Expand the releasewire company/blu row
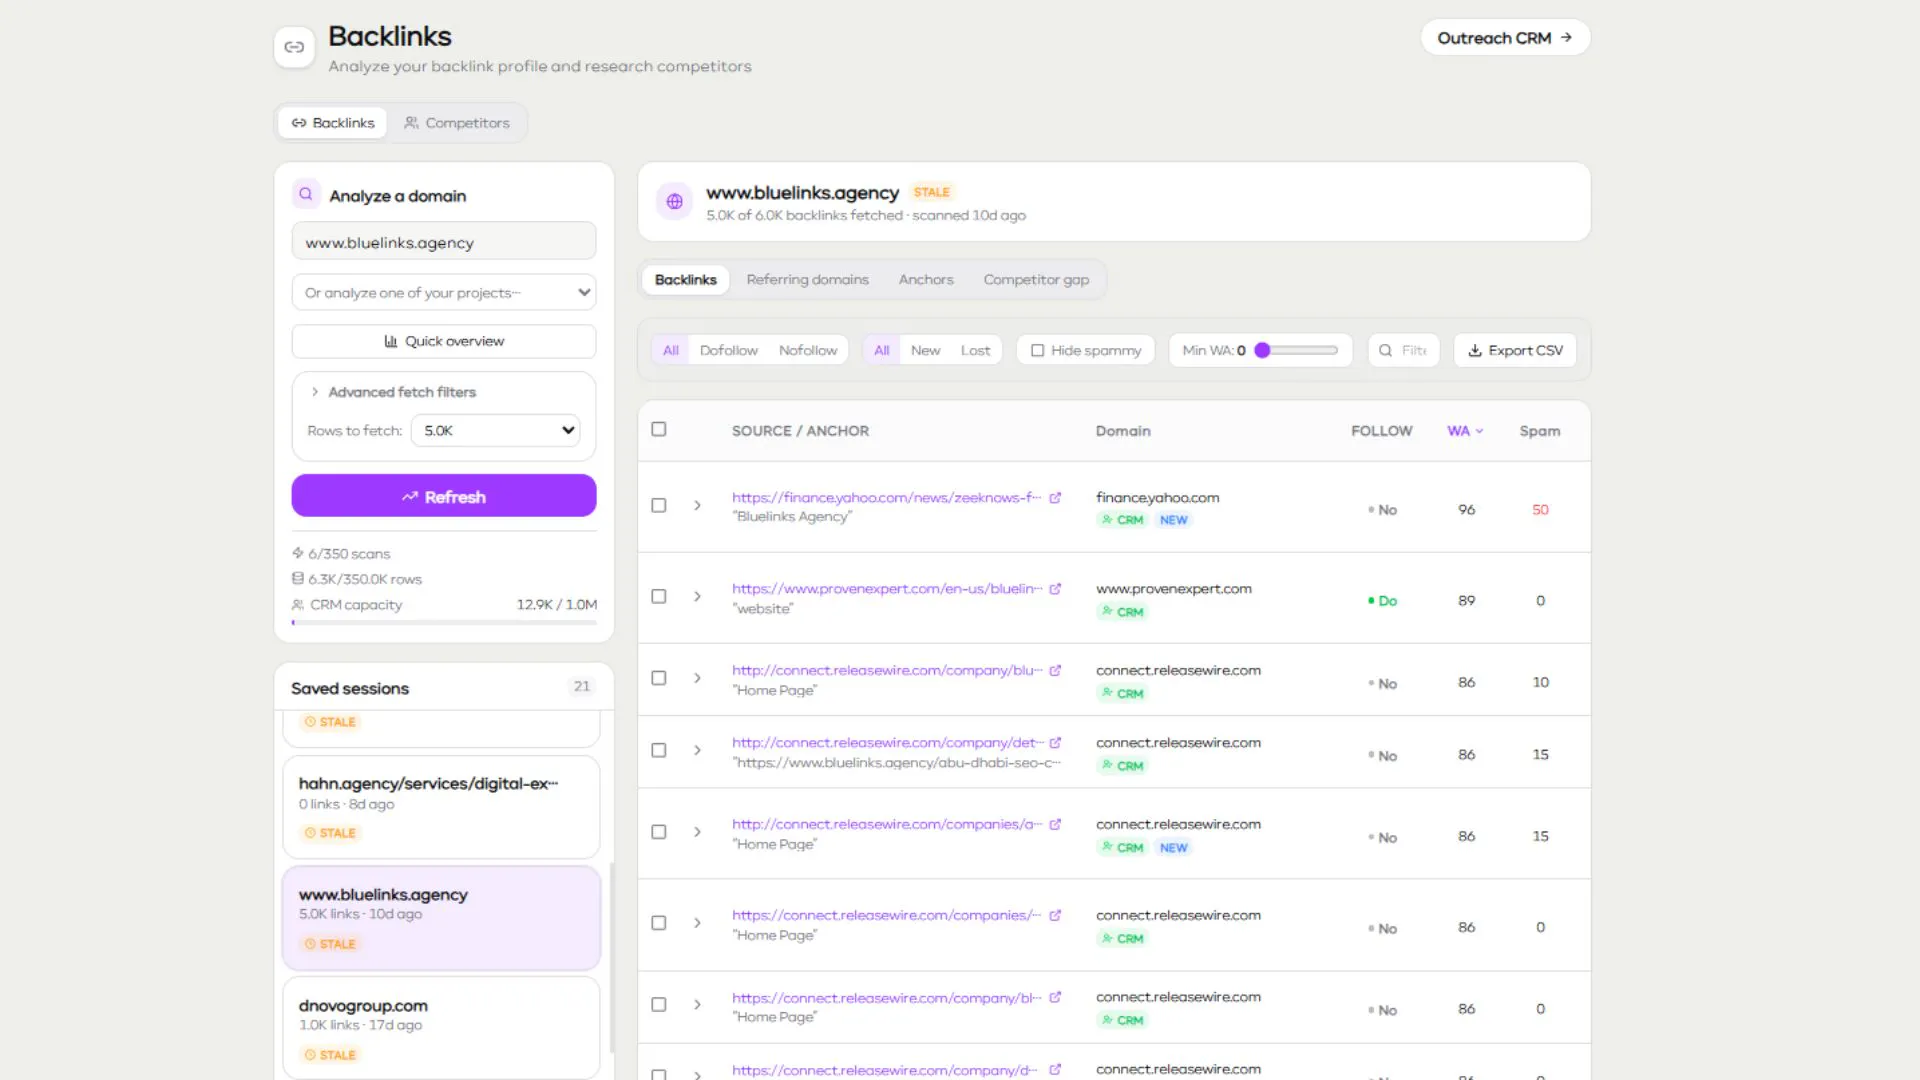Screen dimensions: 1920x1080 pos(698,678)
